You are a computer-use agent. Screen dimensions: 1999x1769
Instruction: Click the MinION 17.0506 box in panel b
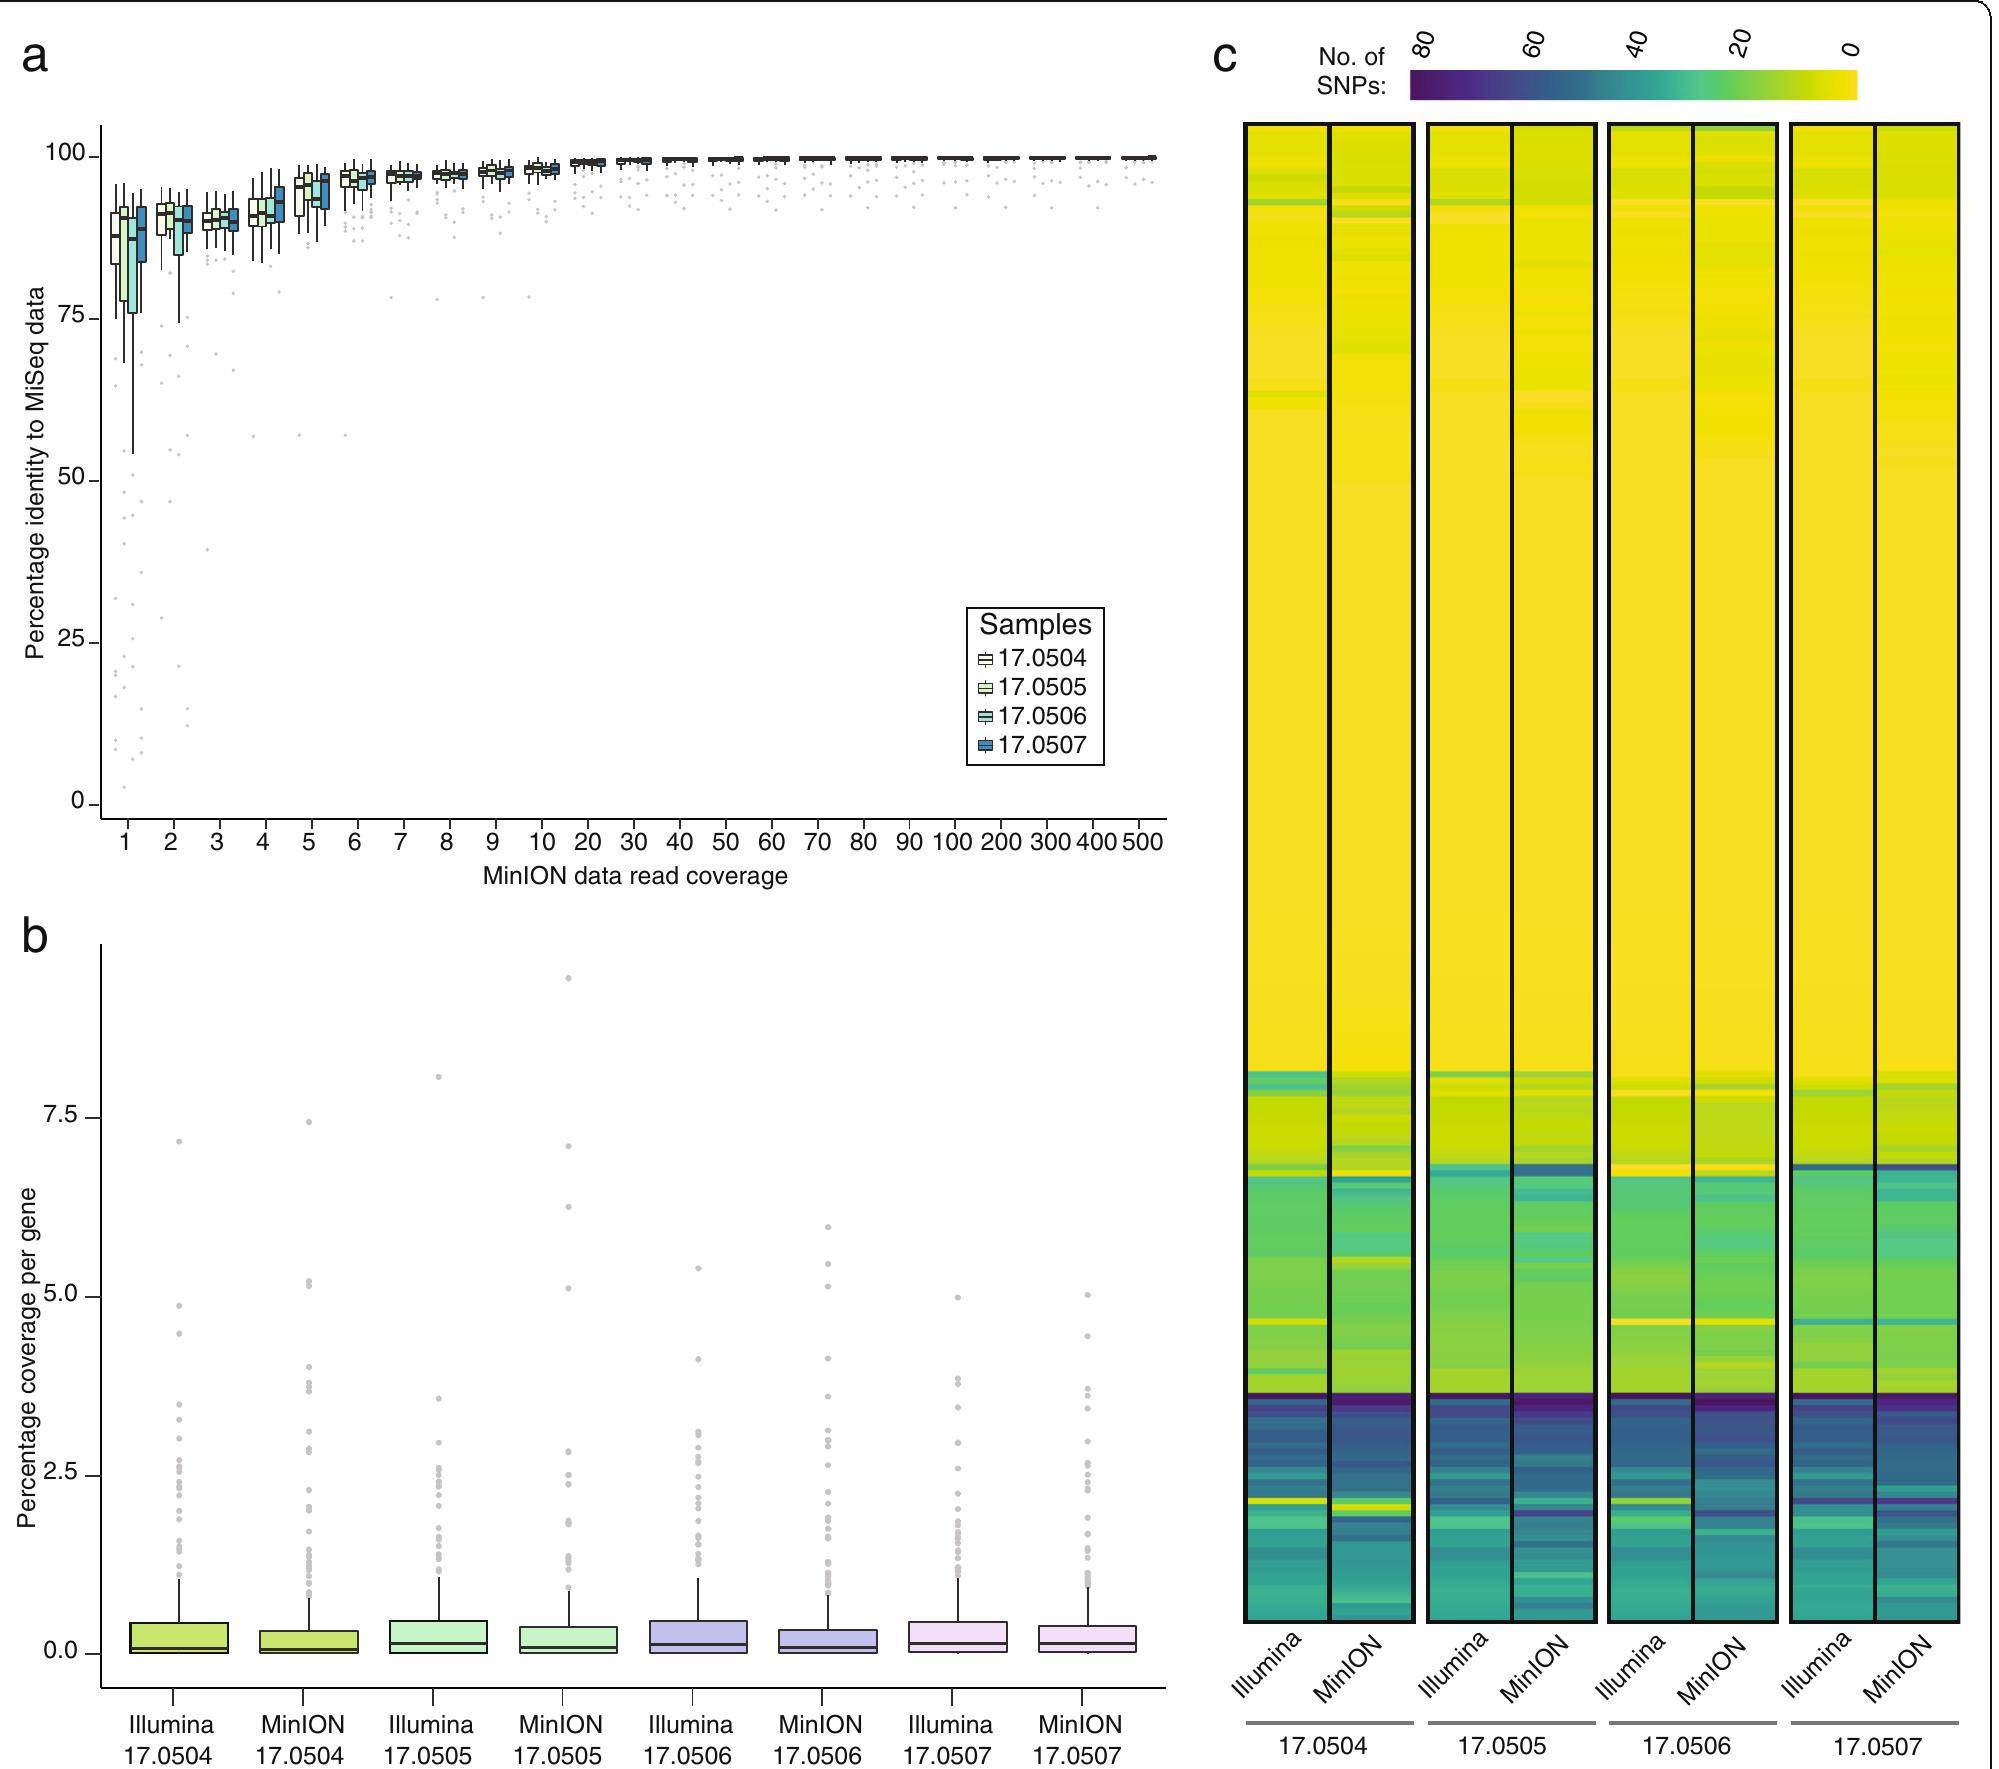click(828, 1641)
